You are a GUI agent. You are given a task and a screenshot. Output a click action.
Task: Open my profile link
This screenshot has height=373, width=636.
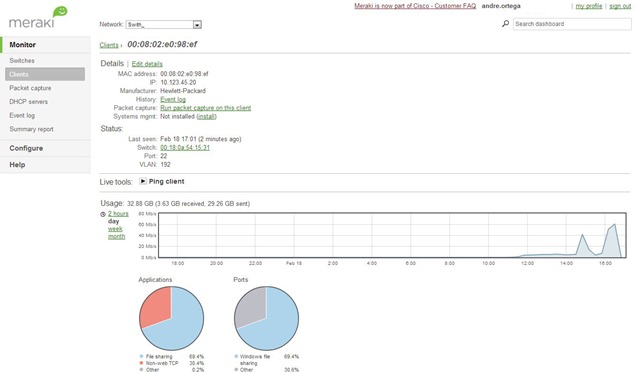pyautogui.click(x=589, y=6)
